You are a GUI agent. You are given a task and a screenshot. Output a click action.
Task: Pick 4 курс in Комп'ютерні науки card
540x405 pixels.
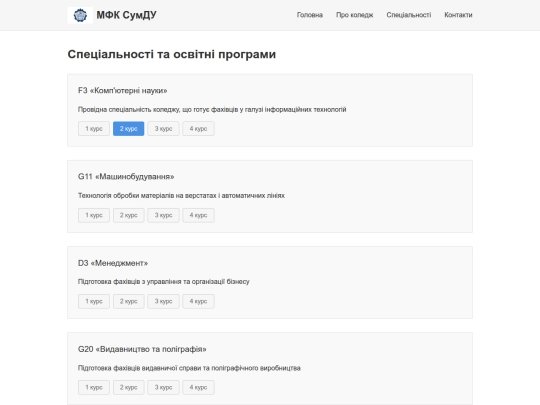coord(198,128)
